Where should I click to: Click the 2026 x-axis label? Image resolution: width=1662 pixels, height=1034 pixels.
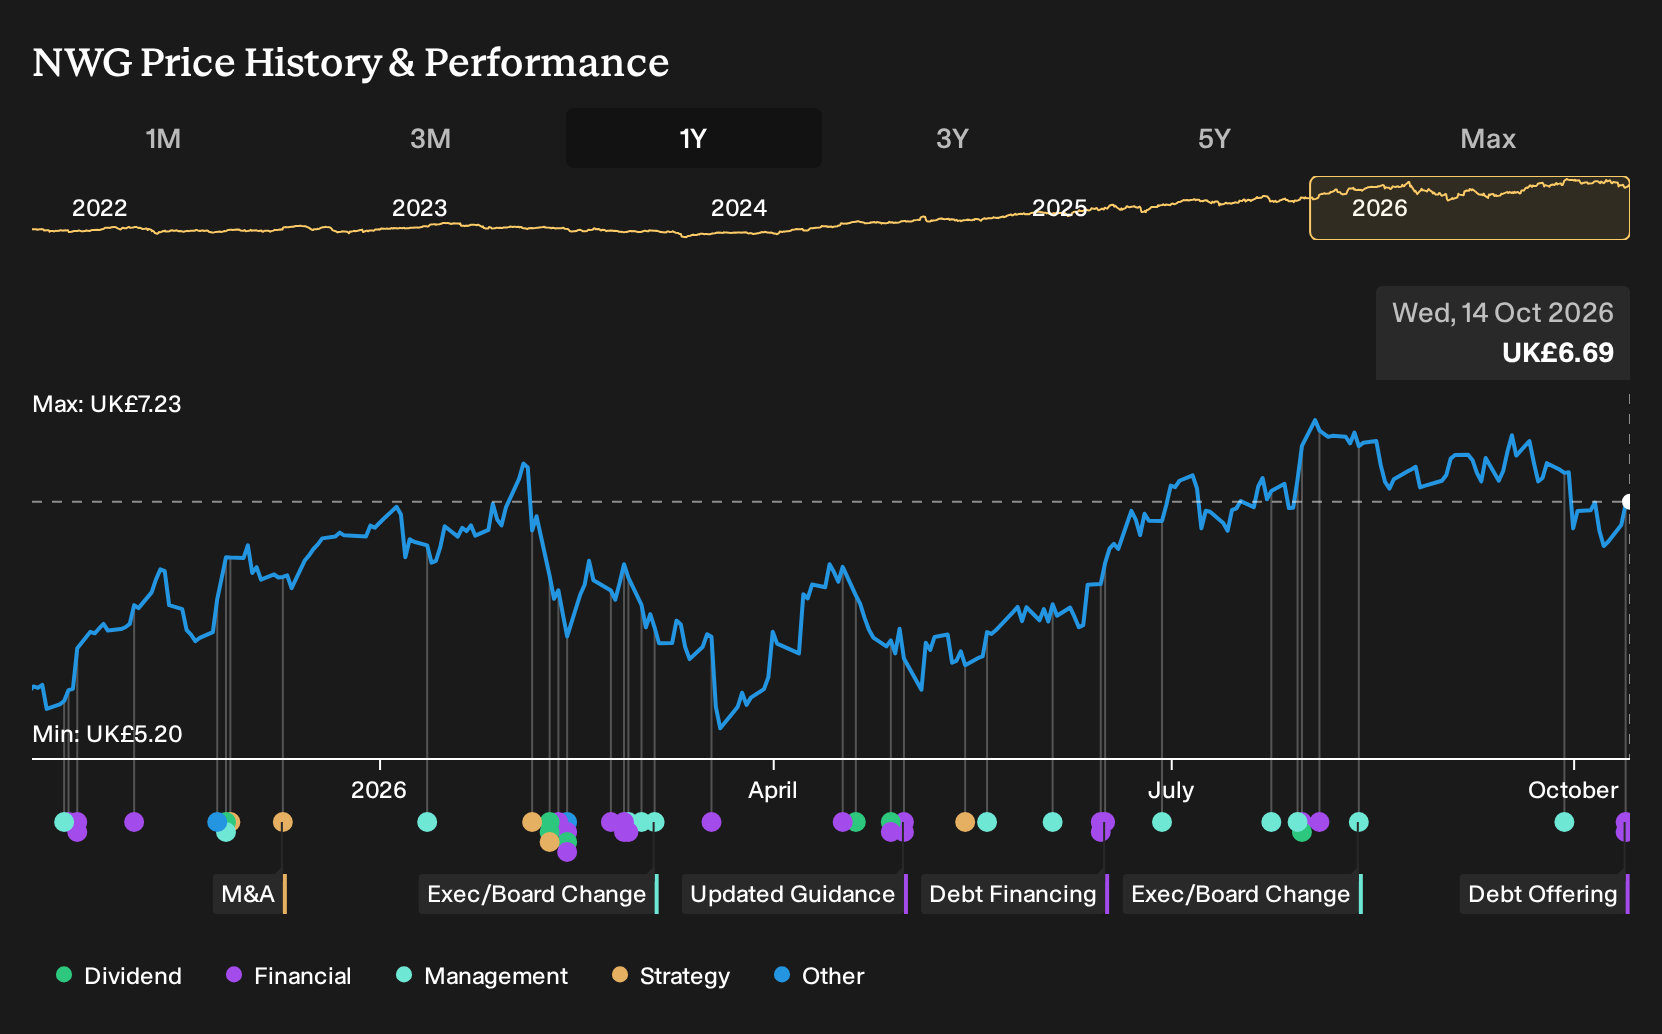(379, 790)
